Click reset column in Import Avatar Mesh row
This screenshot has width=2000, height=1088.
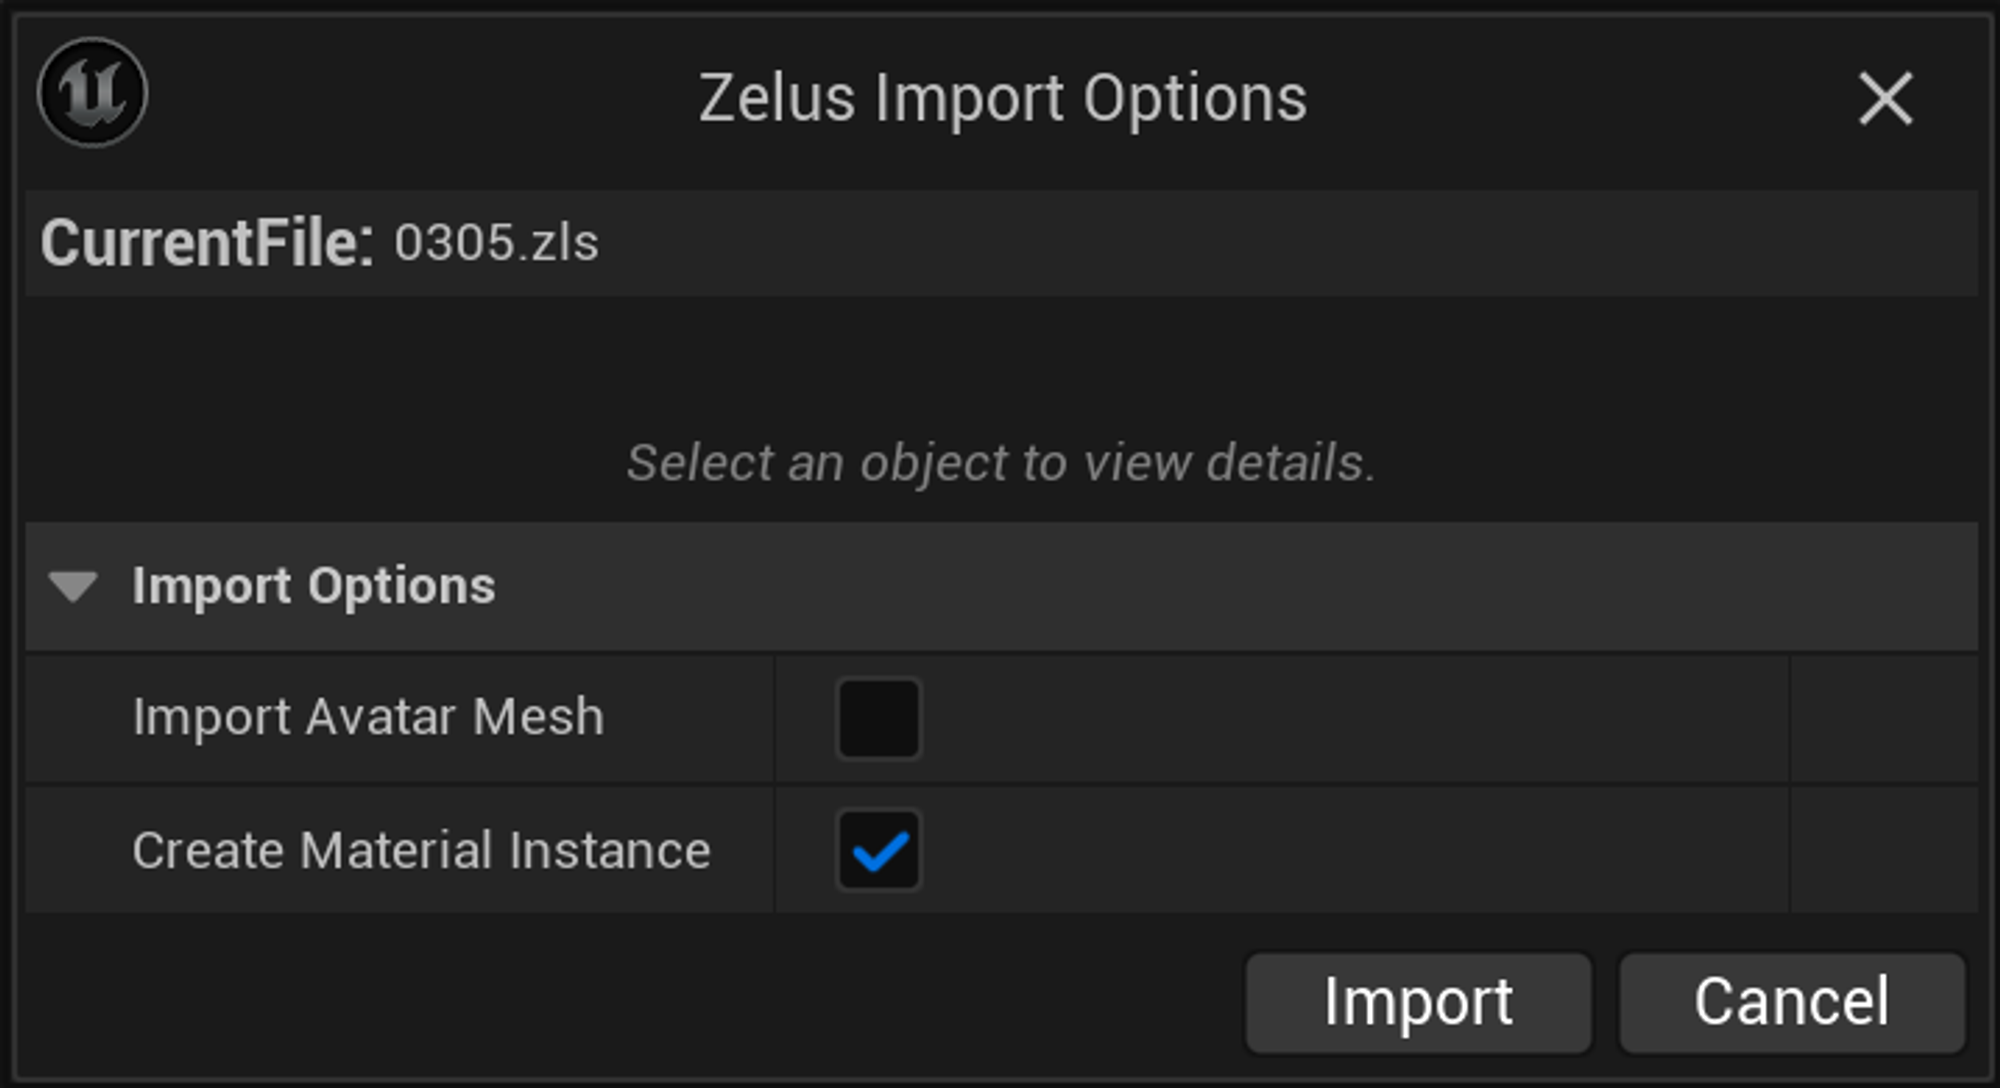coord(1884,718)
